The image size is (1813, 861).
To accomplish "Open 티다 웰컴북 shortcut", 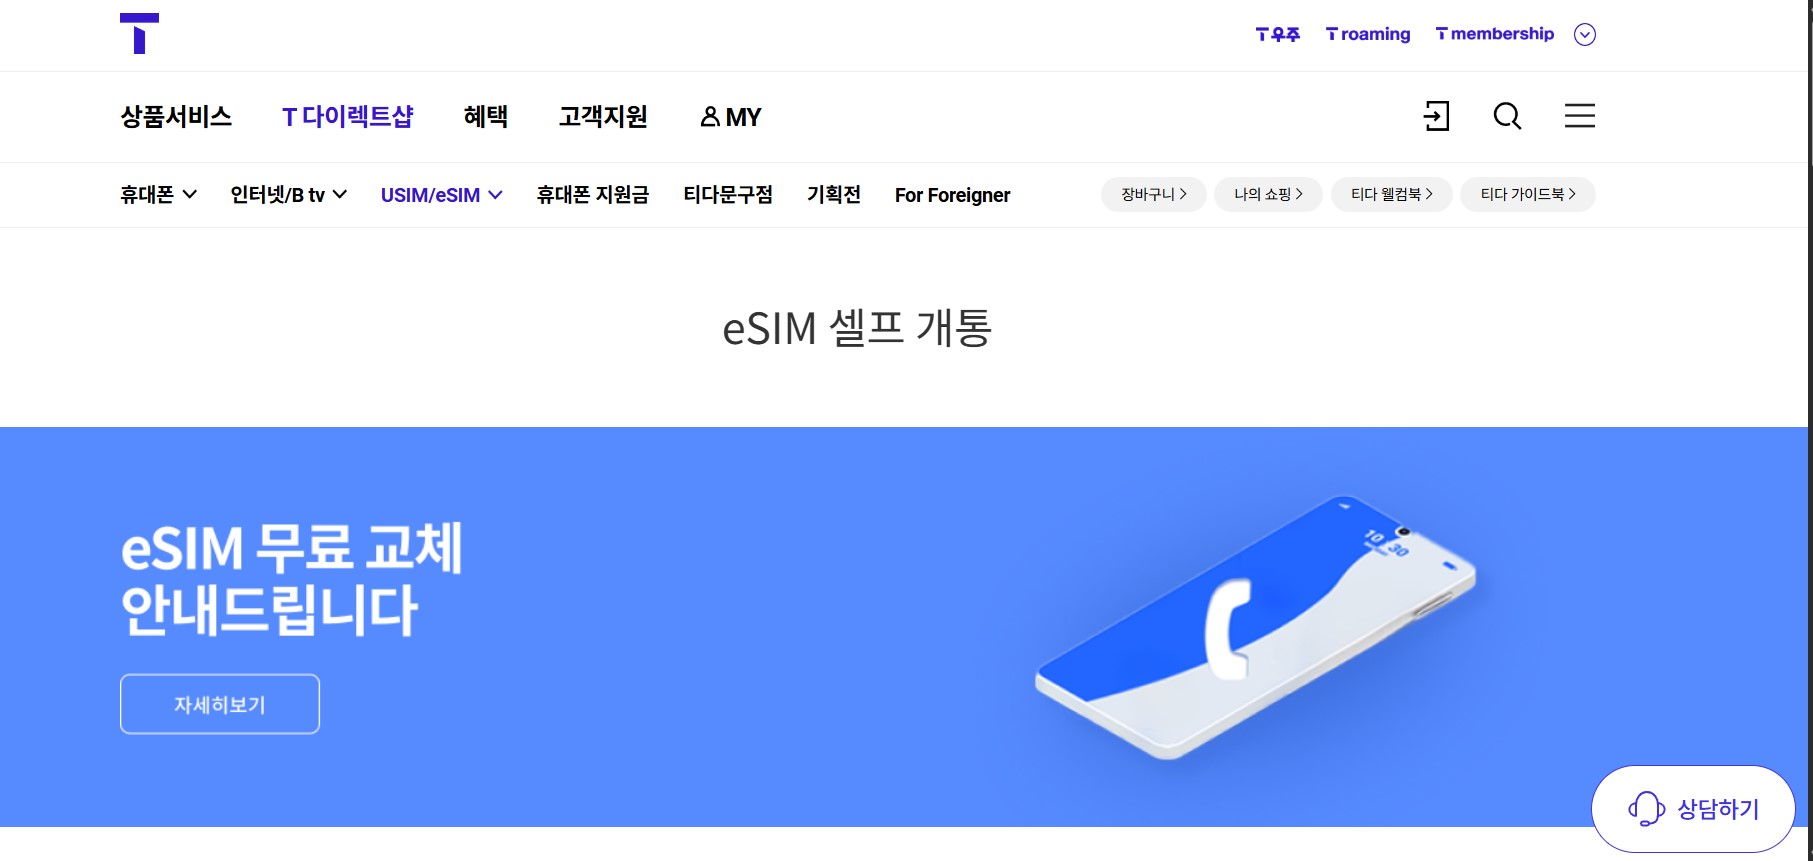I will [1392, 194].
